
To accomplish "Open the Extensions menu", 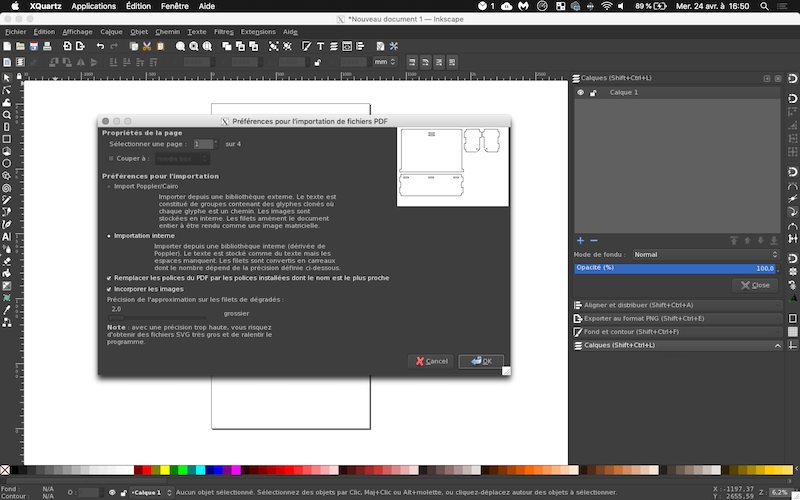I will [258, 32].
